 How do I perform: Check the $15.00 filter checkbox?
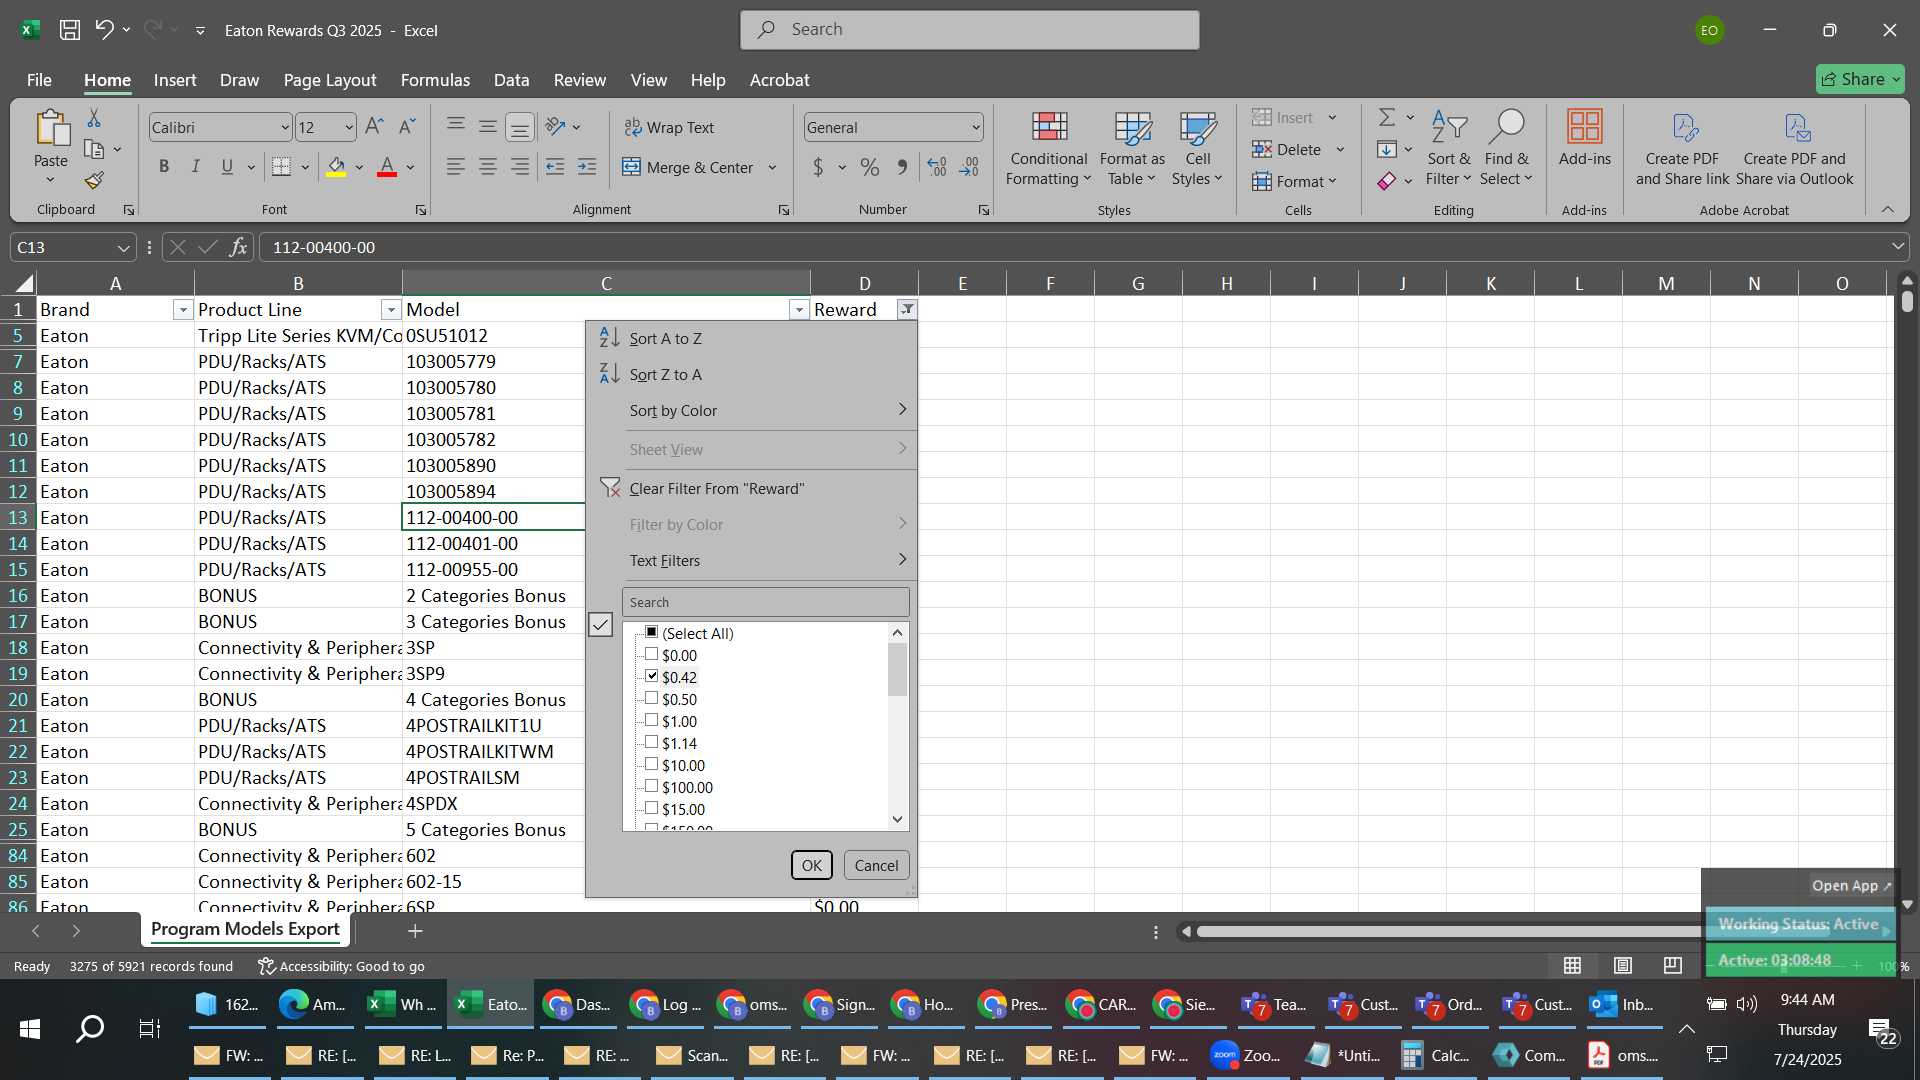click(651, 808)
